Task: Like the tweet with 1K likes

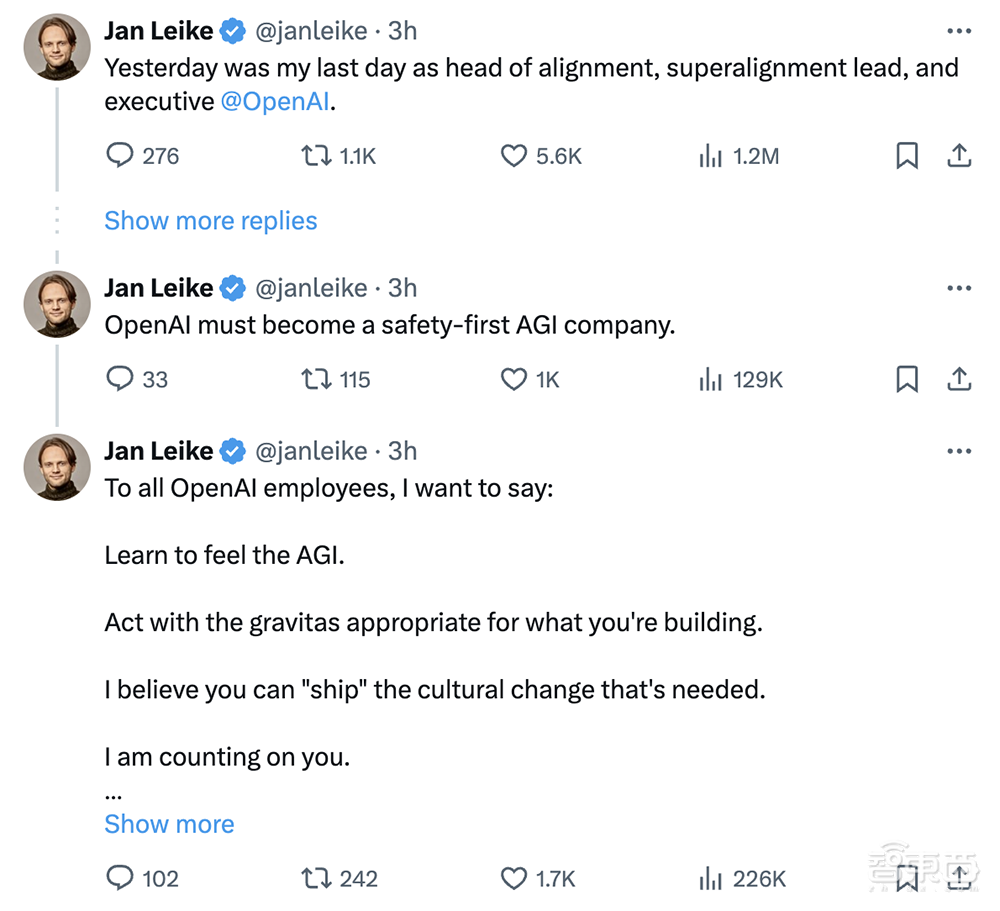Action: (x=514, y=379)
